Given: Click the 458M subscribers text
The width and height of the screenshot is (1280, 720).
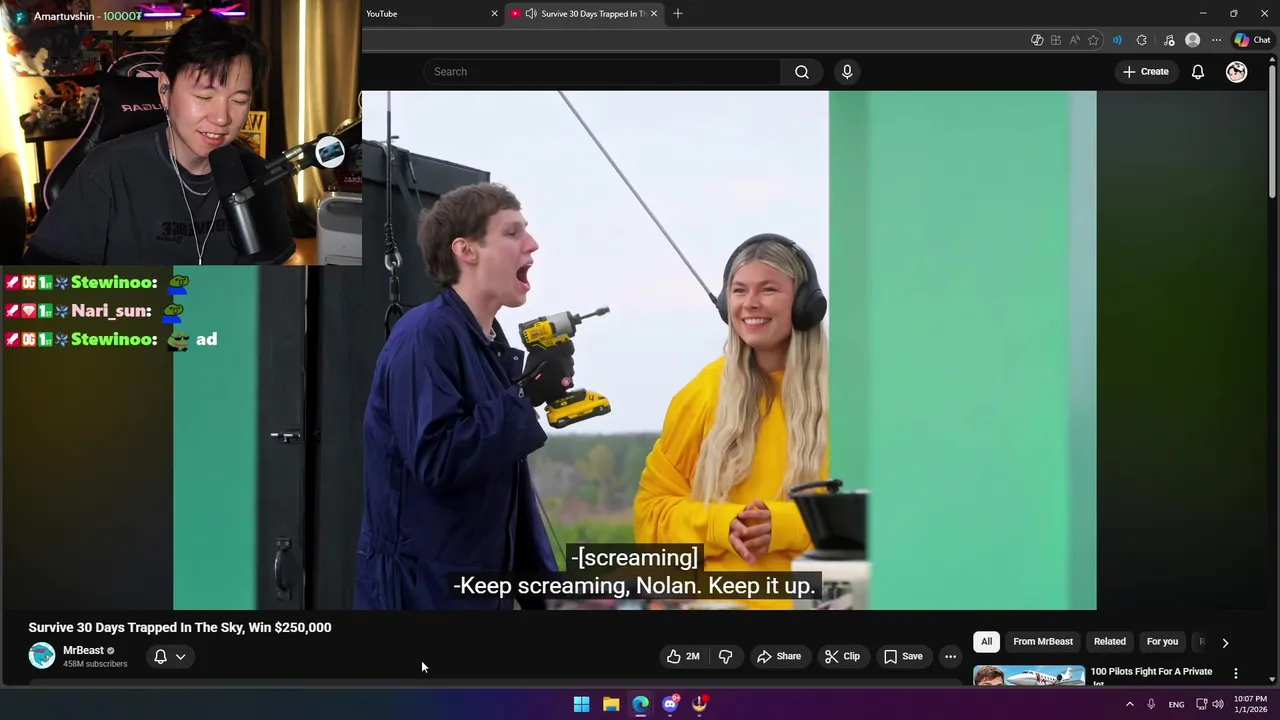Looking at the screenshot, I should pos(95,664).
